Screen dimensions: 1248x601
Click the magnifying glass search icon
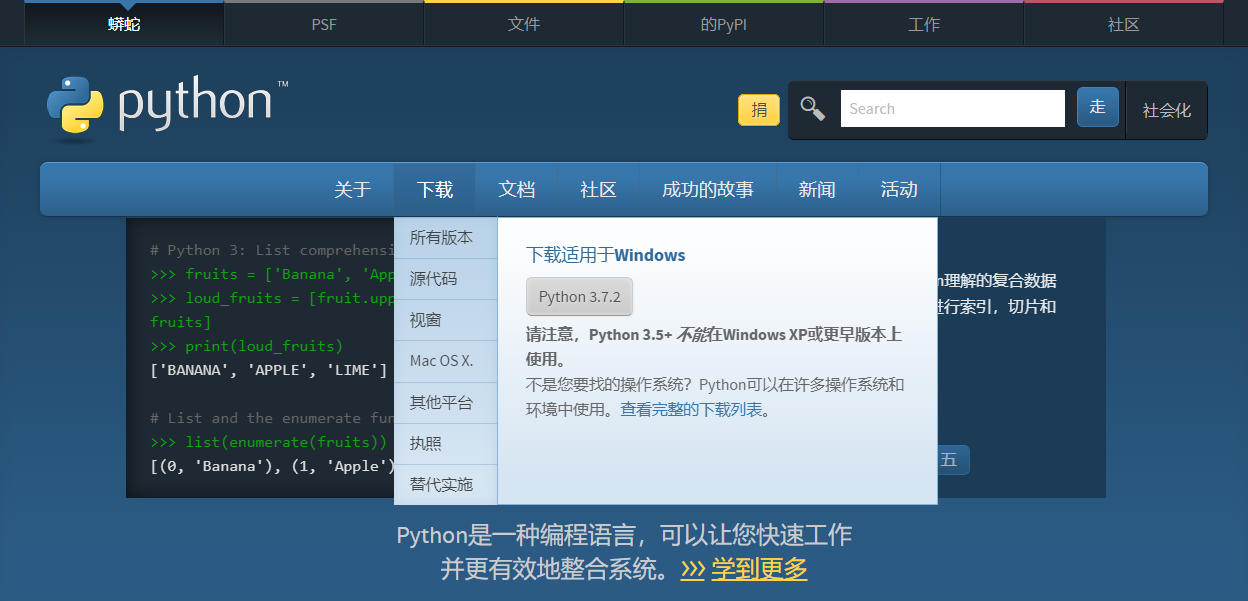pyautogui.click(x=812, y=109)
